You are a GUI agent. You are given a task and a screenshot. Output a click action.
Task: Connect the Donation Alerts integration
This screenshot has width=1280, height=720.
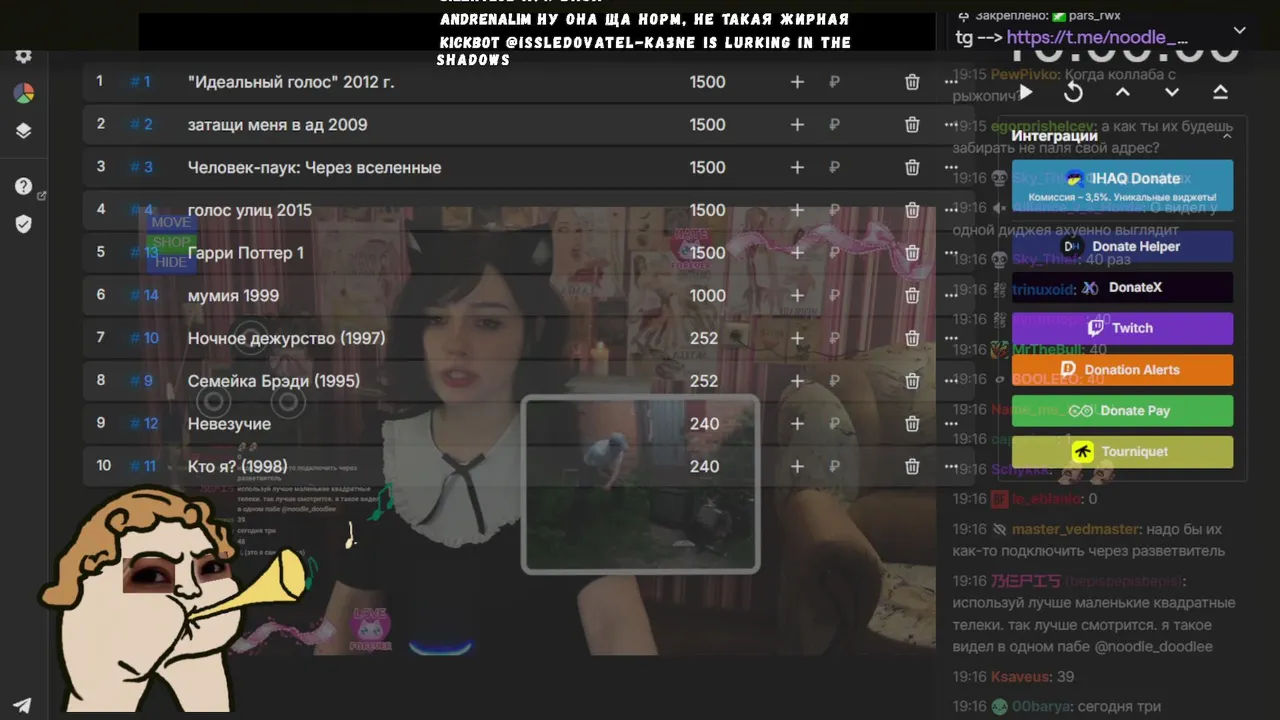point(1122,369)
